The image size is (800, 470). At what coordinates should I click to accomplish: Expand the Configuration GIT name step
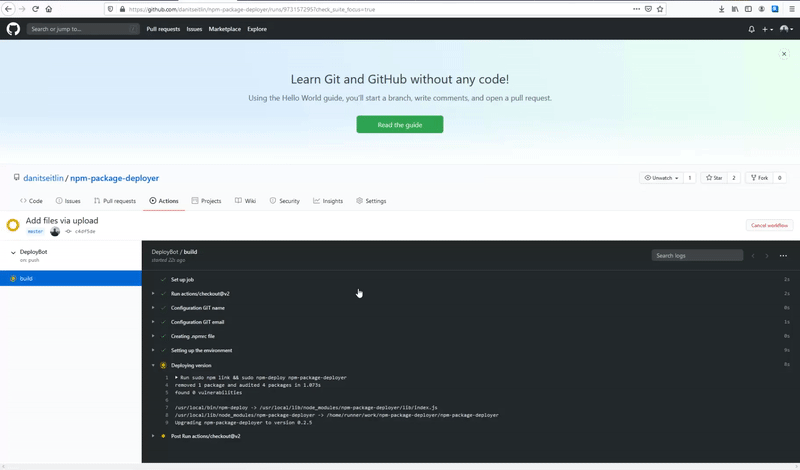point(197,308)
